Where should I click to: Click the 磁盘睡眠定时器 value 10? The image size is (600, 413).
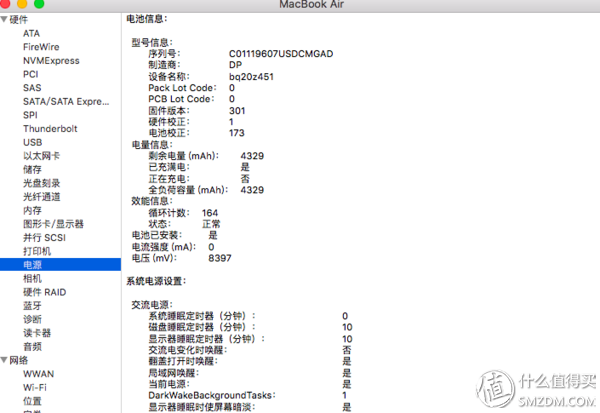pyautogui.click(x=347, y=328)
